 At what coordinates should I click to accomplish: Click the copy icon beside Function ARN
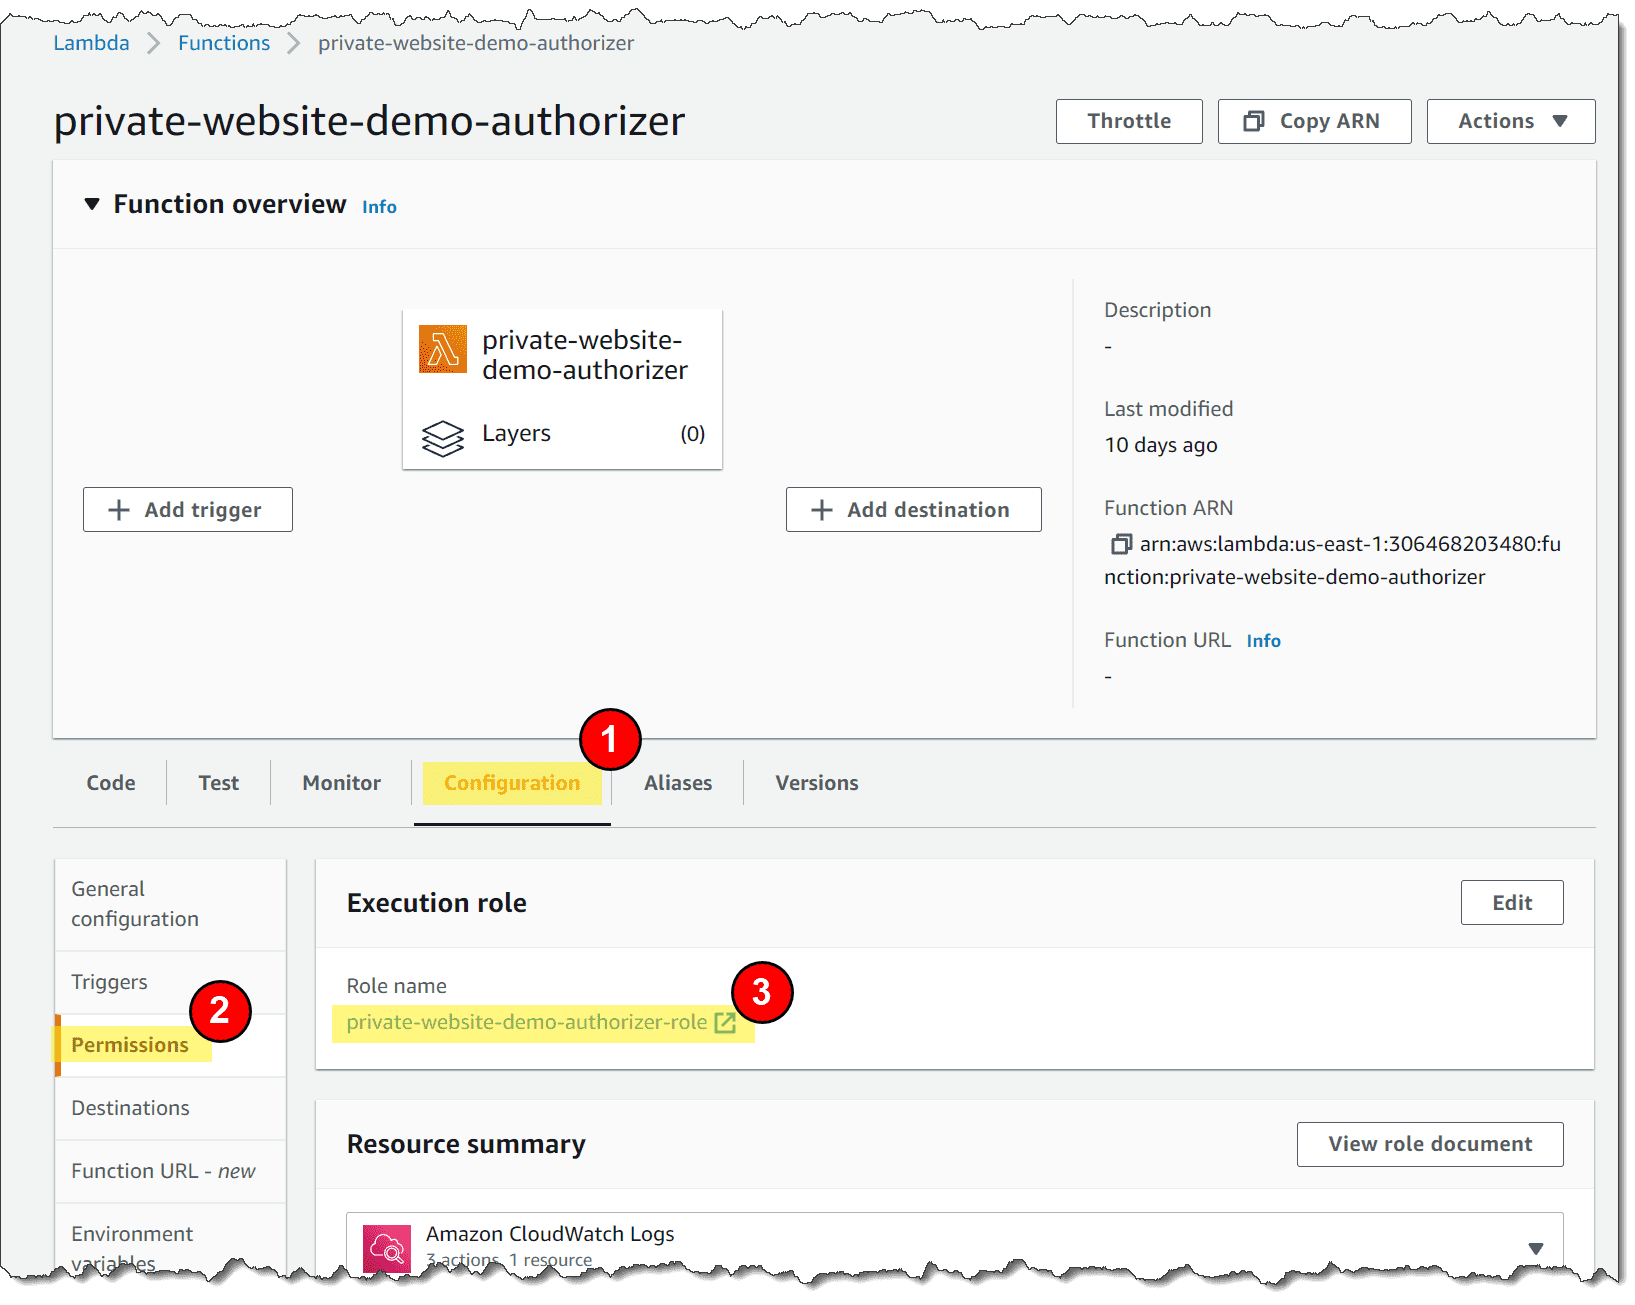[1121, 544]
